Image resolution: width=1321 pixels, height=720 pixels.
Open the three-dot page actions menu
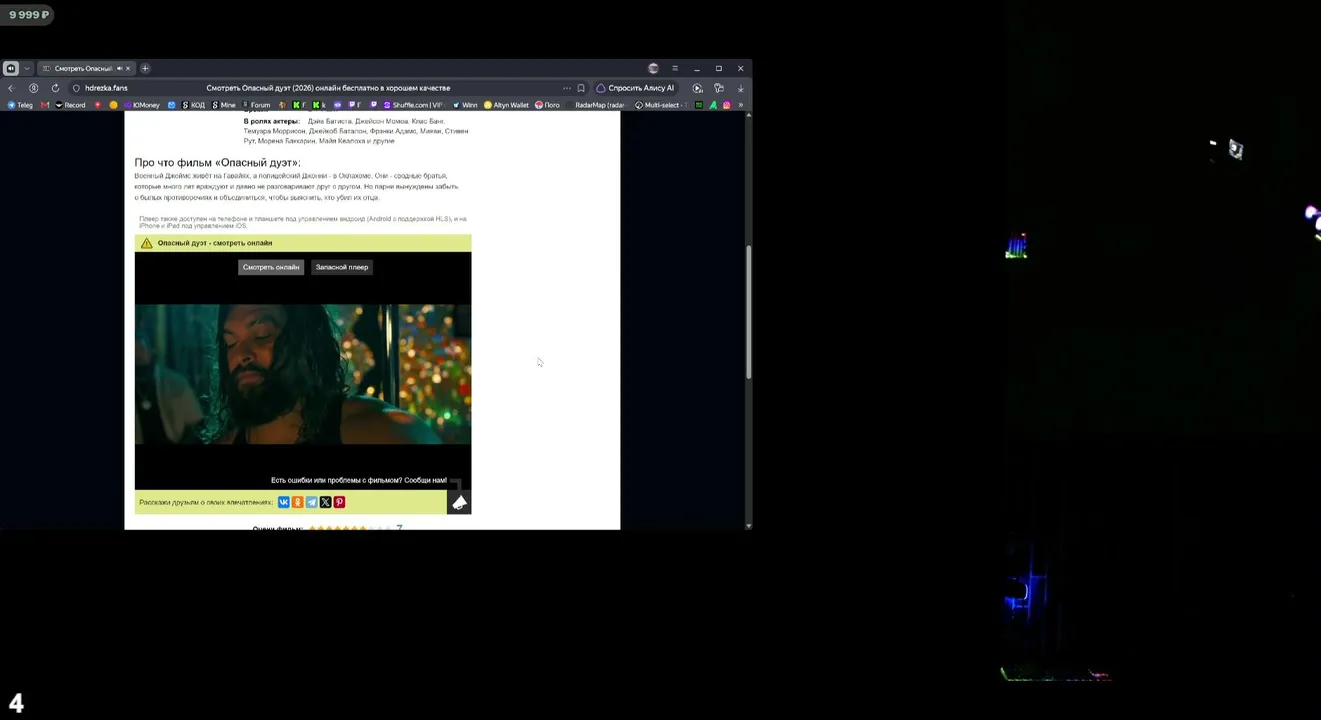tap(567, 88)
